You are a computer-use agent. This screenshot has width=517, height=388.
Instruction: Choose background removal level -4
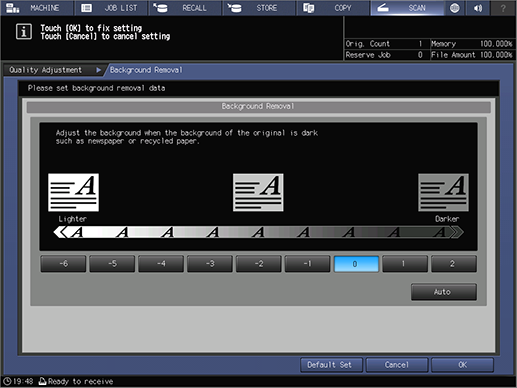tap(161, 264)
